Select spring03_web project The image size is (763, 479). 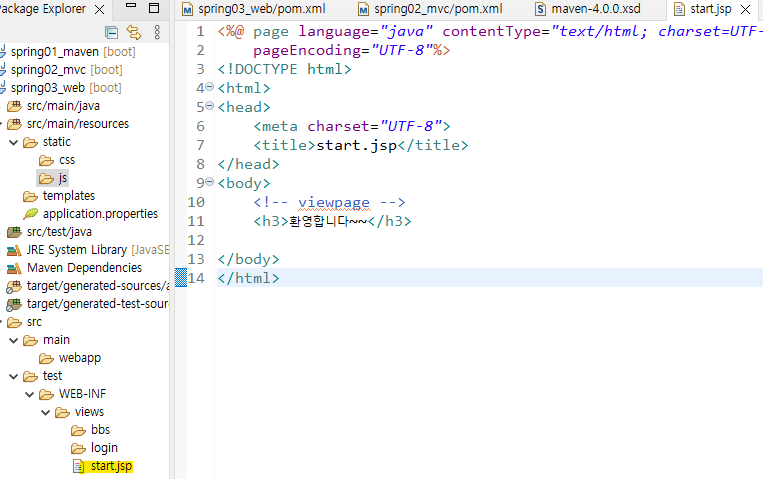click(66, 88)
